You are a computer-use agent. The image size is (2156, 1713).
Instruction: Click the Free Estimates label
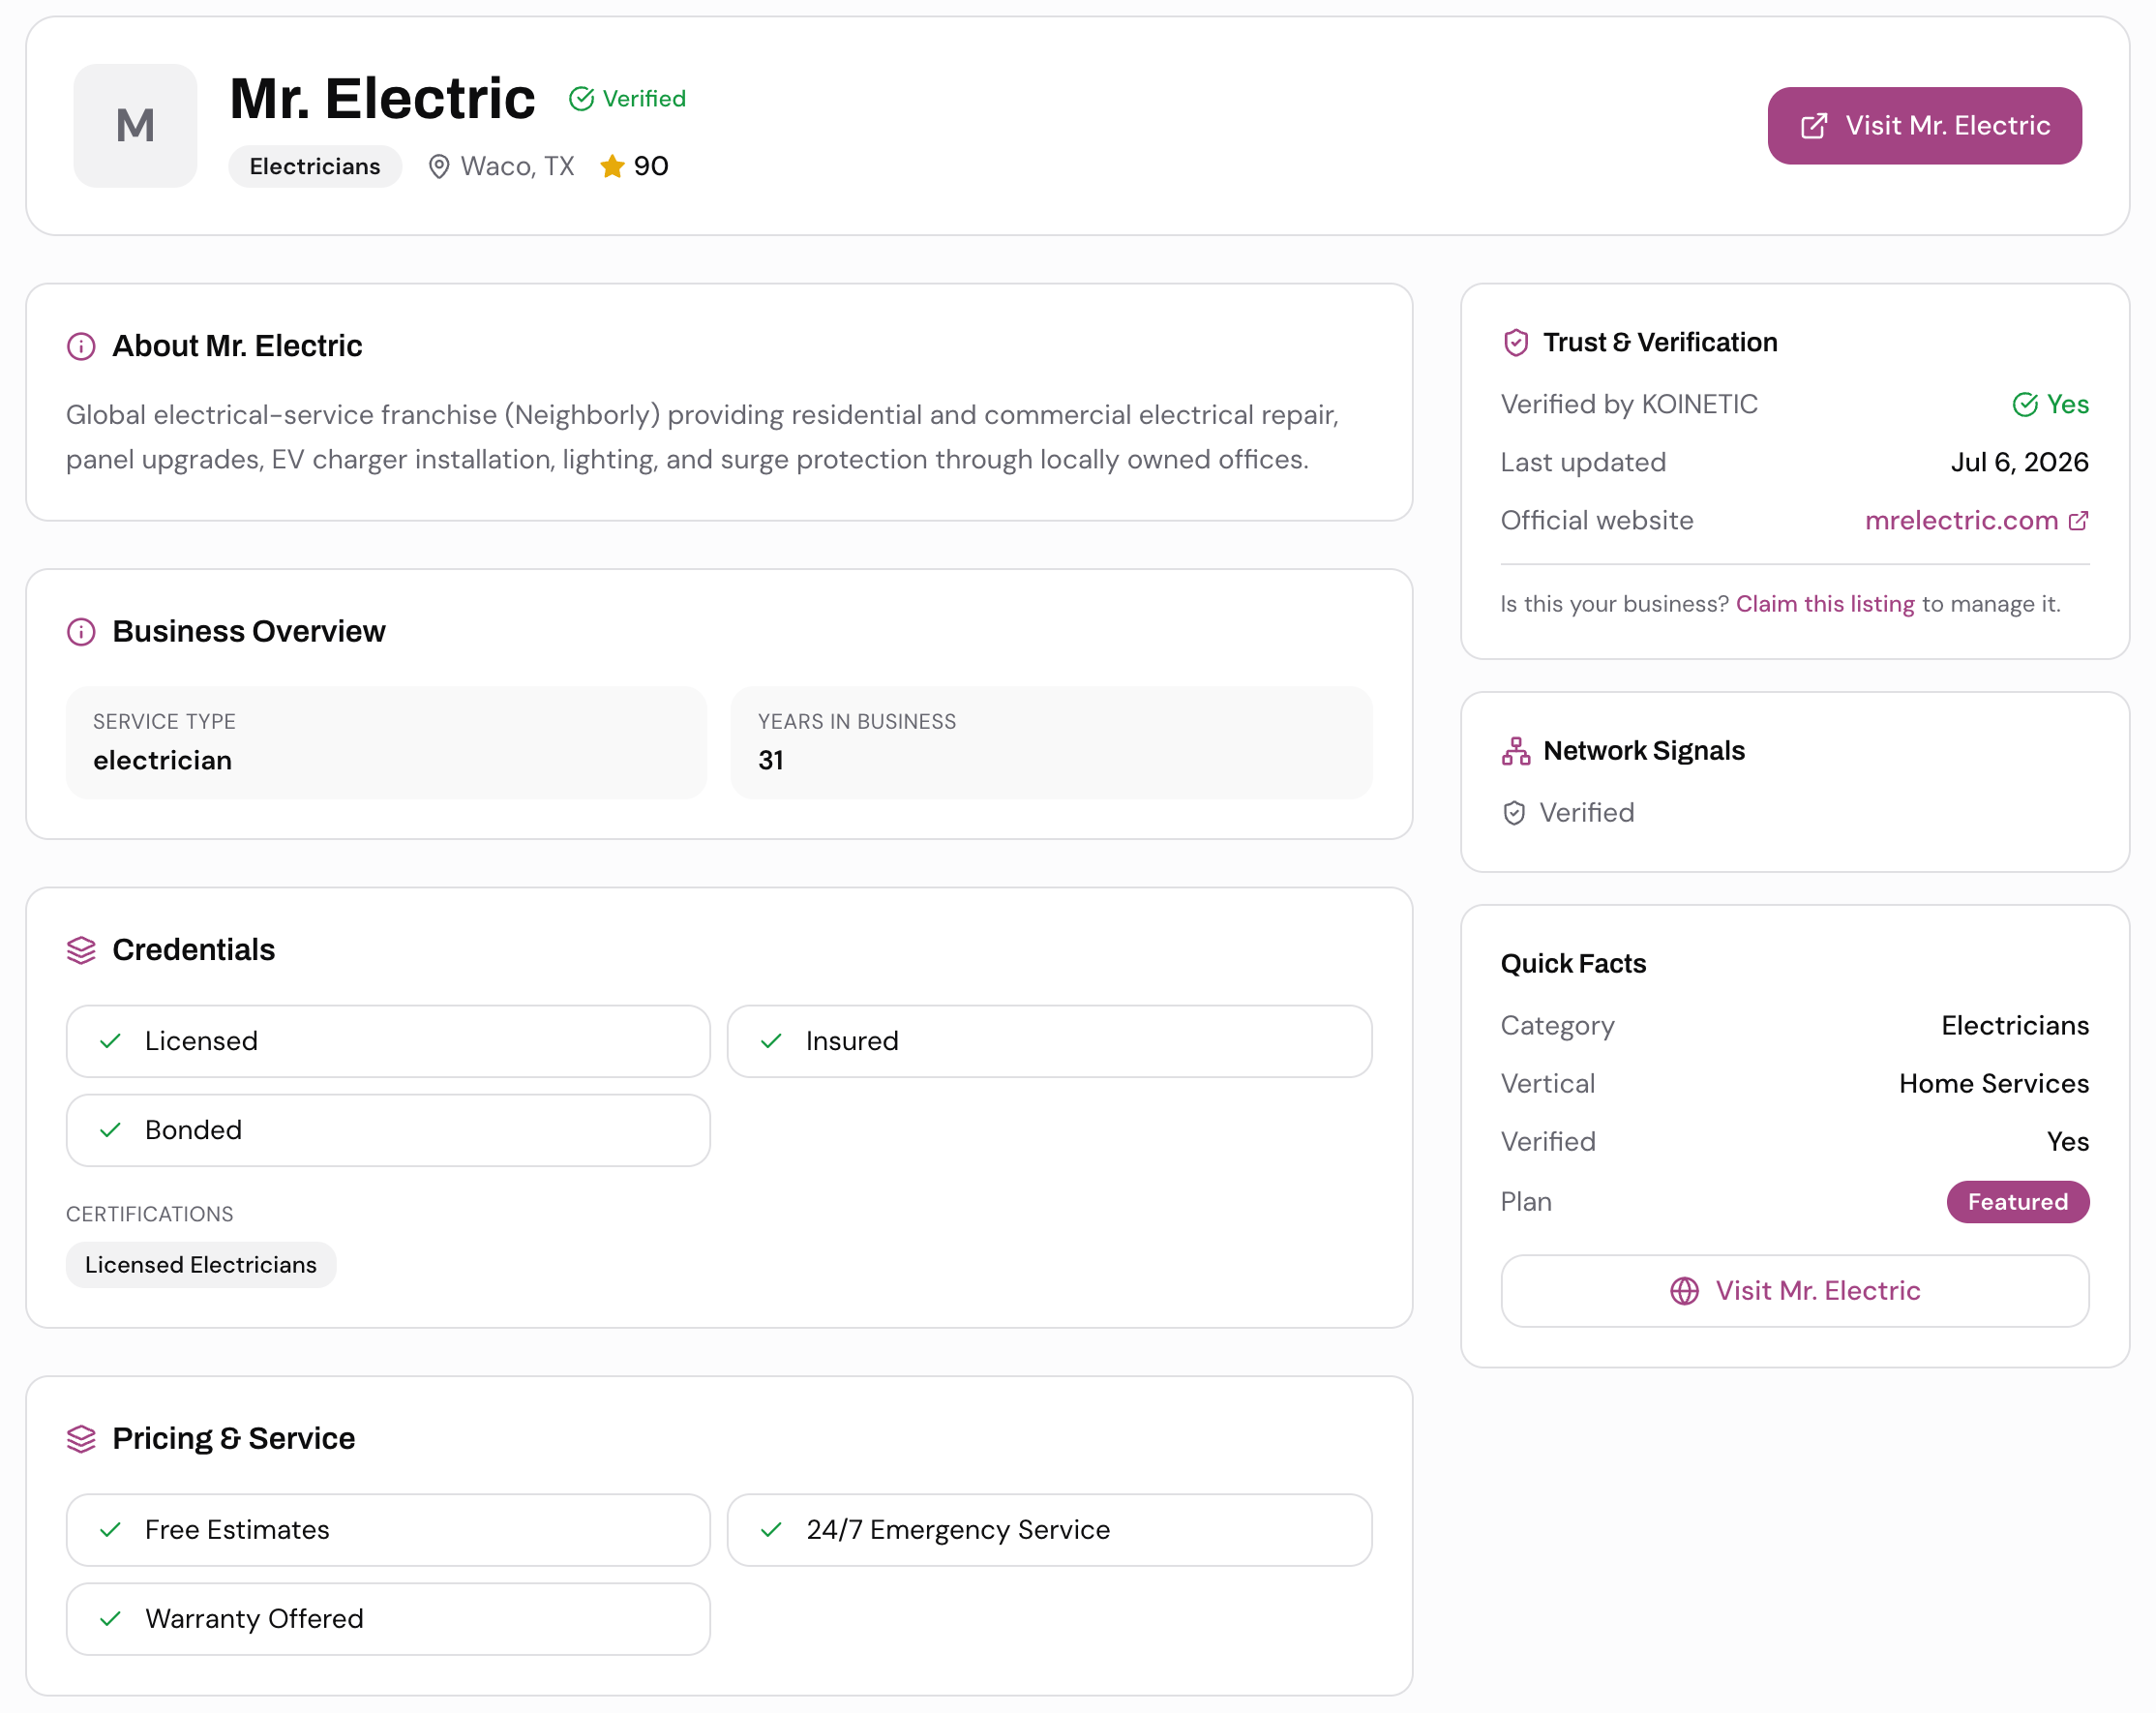pyautogui.click(x=237, y=1530)
